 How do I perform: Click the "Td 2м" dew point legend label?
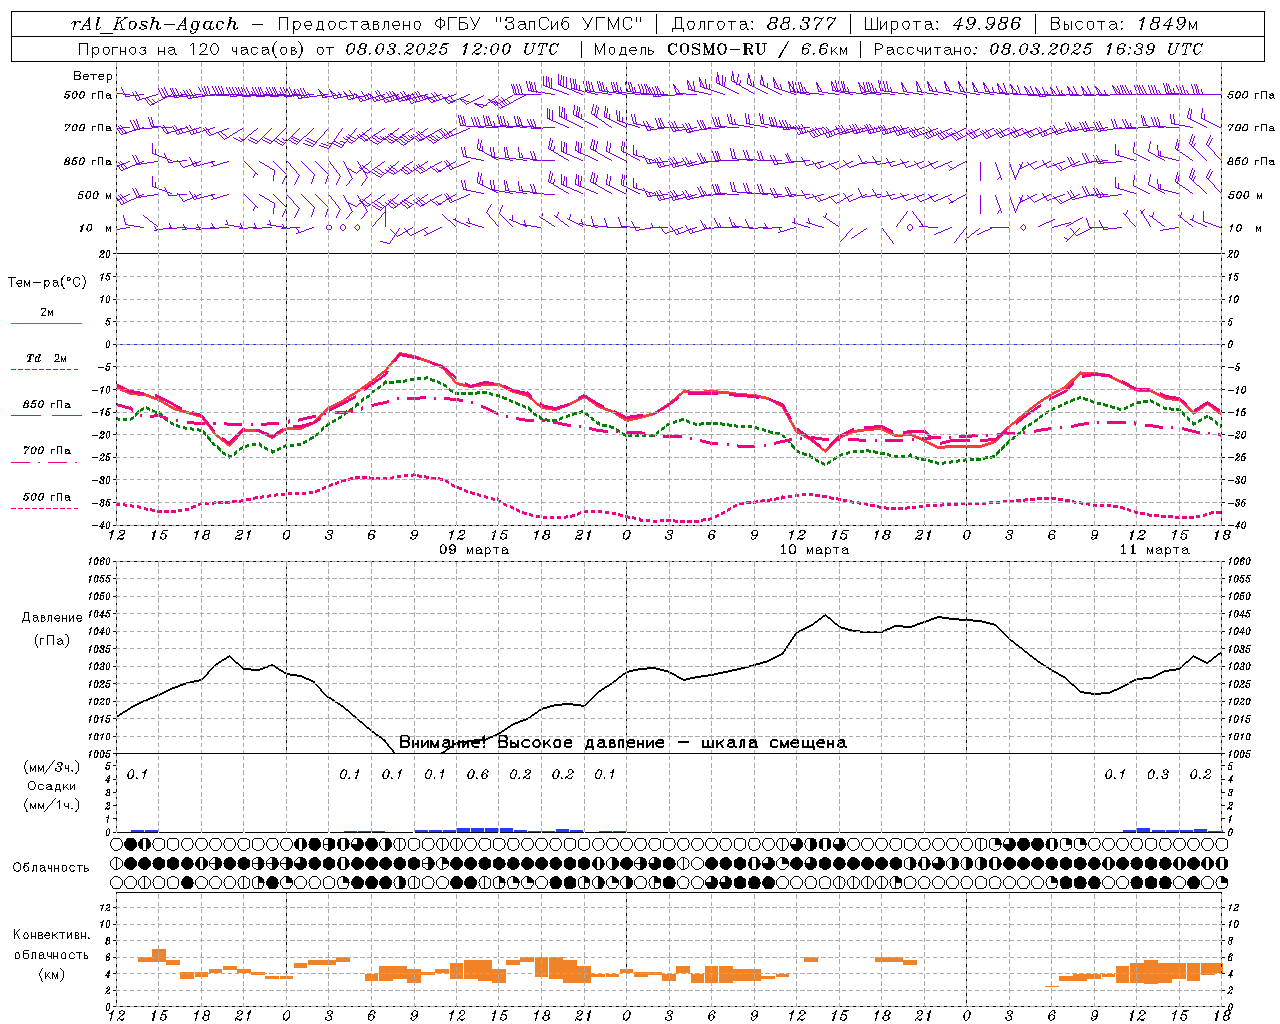point(47,358)
